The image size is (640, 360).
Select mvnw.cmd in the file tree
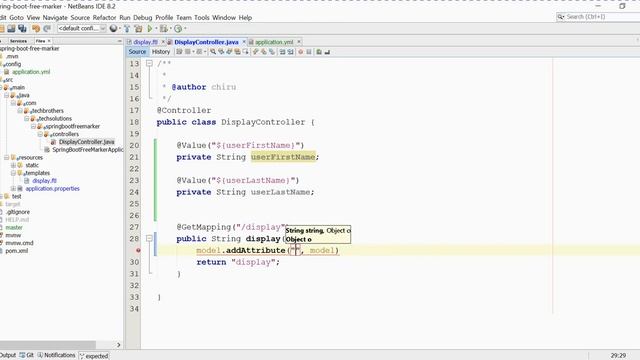19,243
